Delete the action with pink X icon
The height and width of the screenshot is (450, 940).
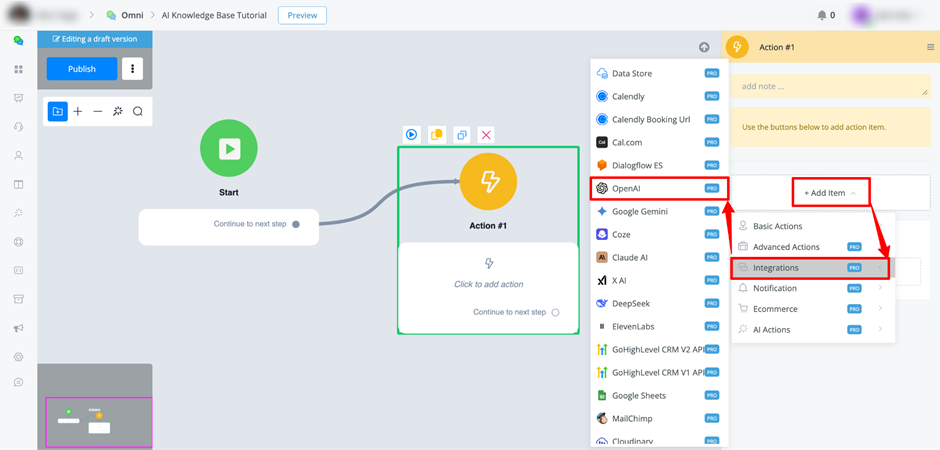coord(486,135)
